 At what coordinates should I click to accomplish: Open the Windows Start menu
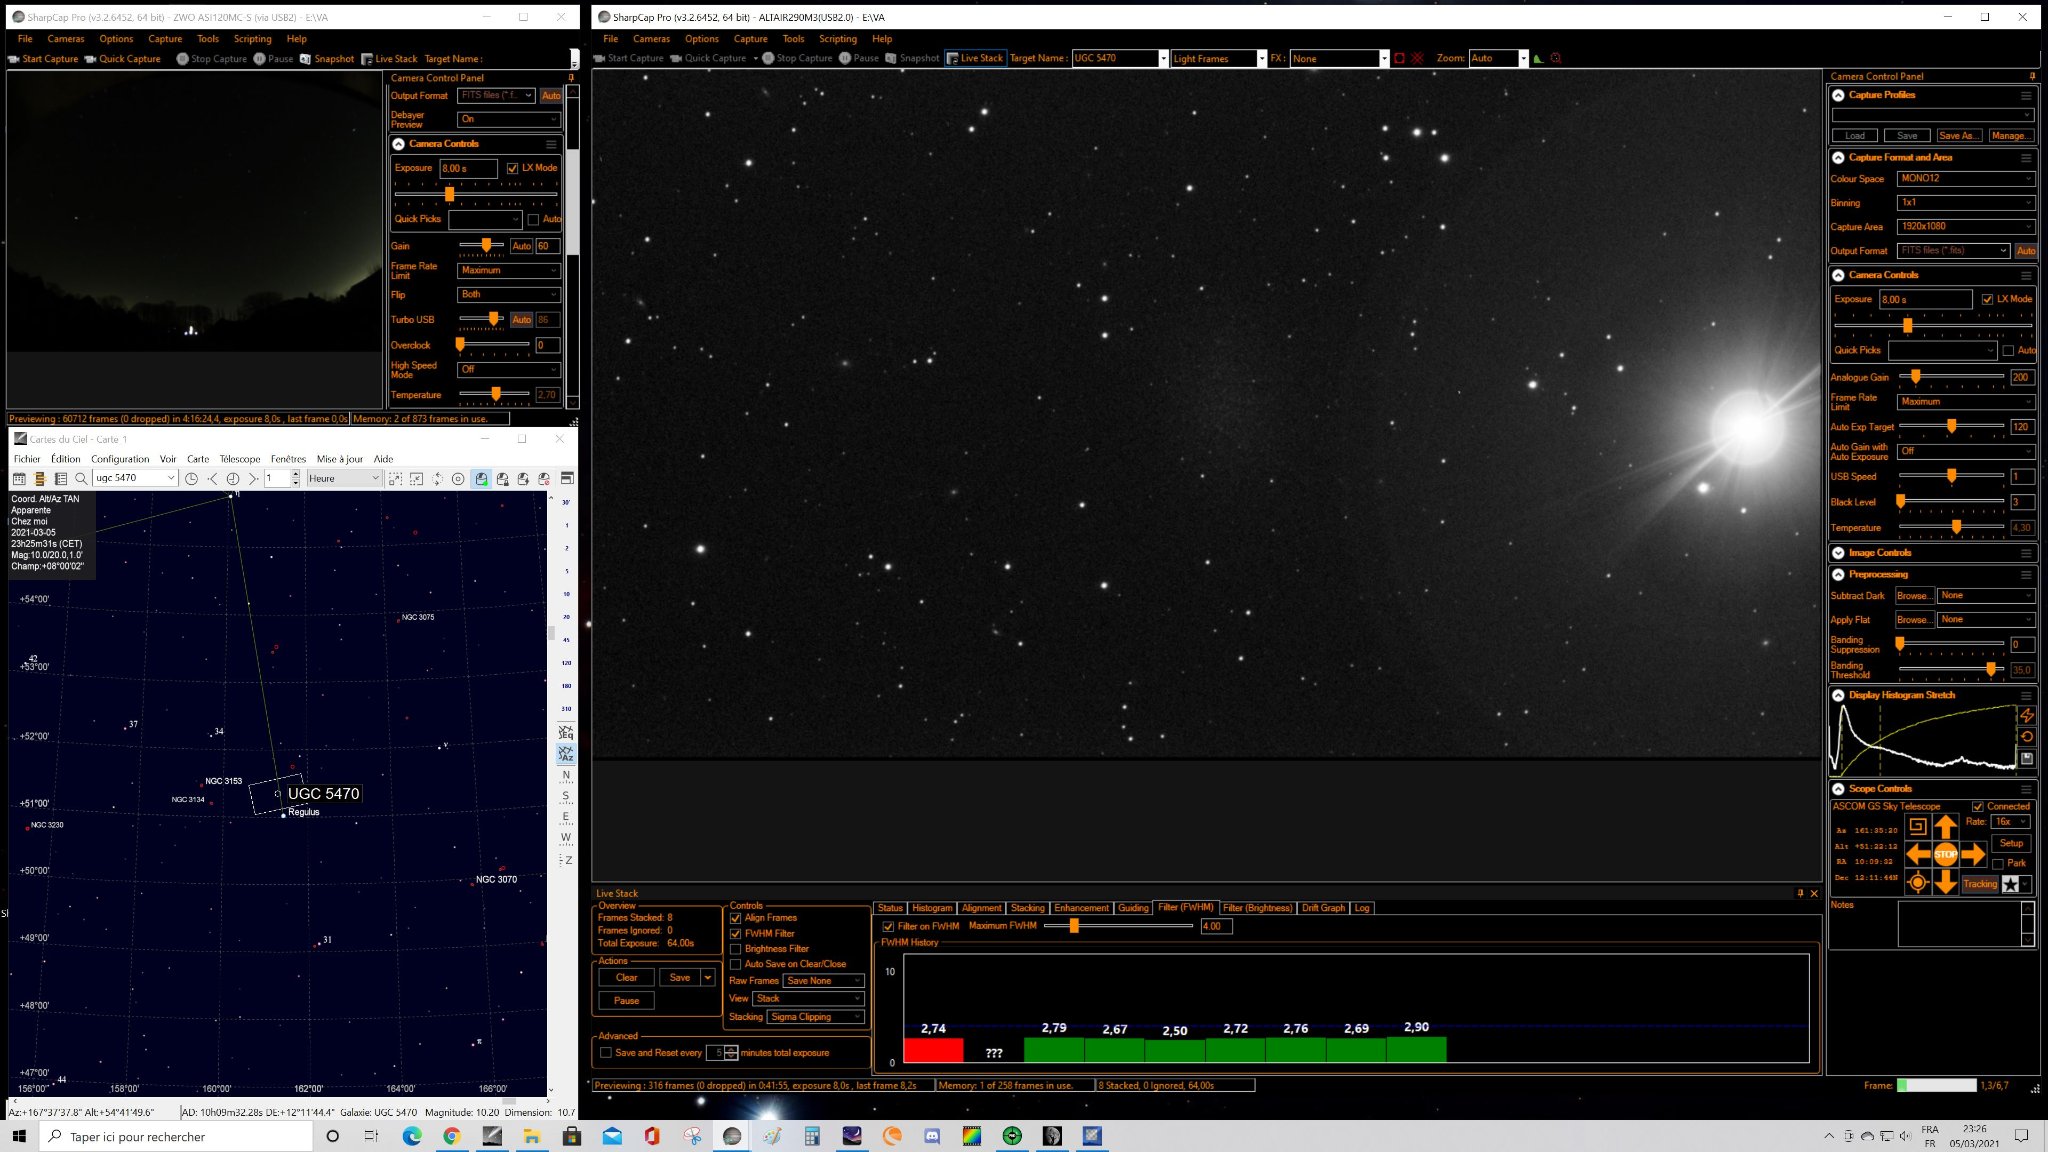tap(19, 1136)
